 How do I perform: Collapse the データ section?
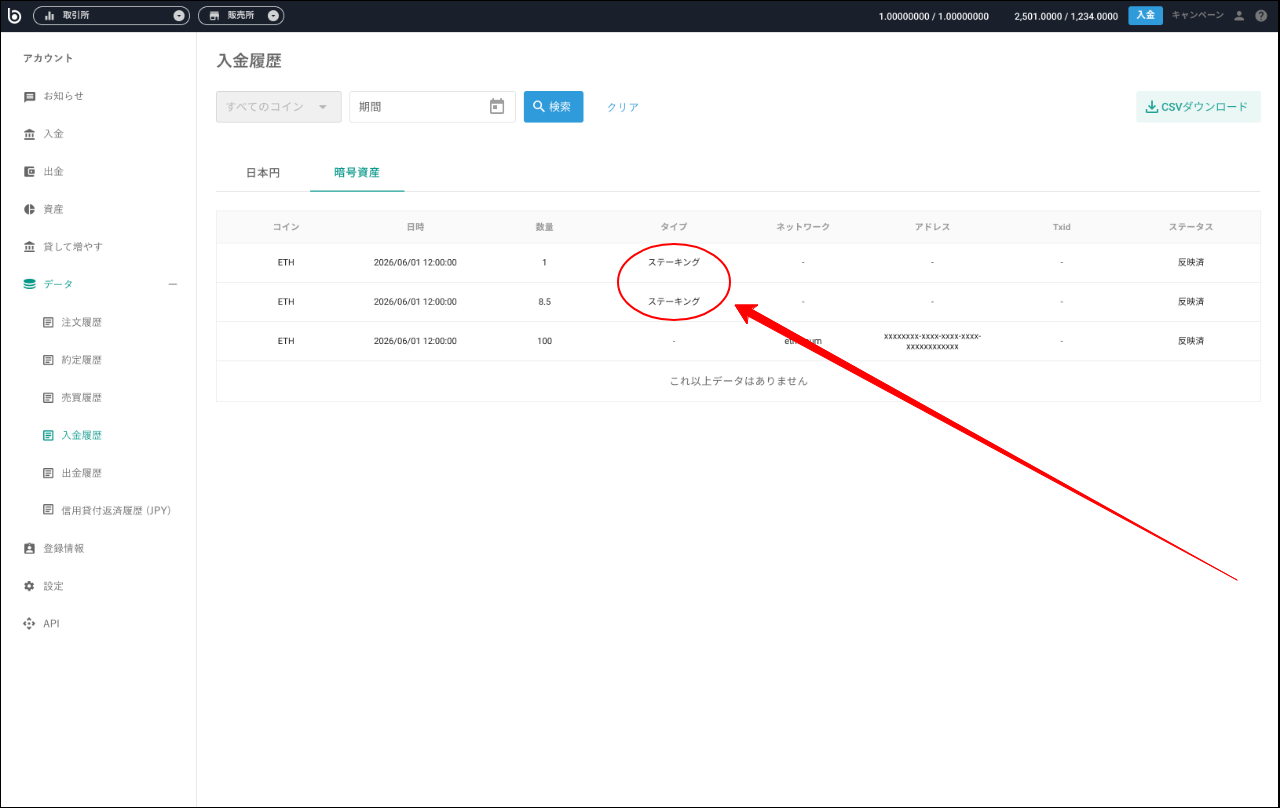(173, 285)
